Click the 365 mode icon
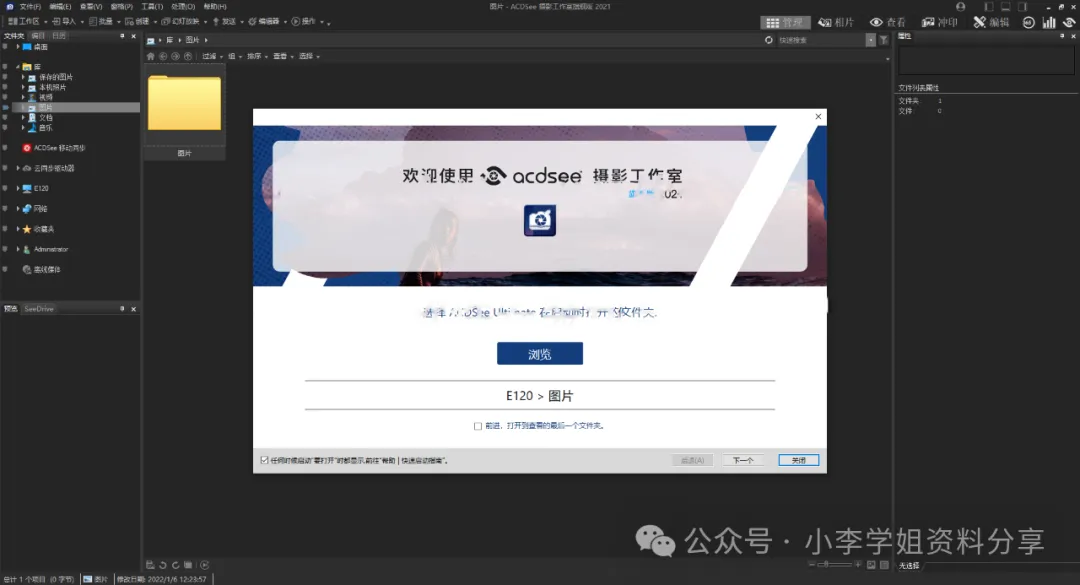The width and height of the screenshot is (1080, 585). point(1028,22)
